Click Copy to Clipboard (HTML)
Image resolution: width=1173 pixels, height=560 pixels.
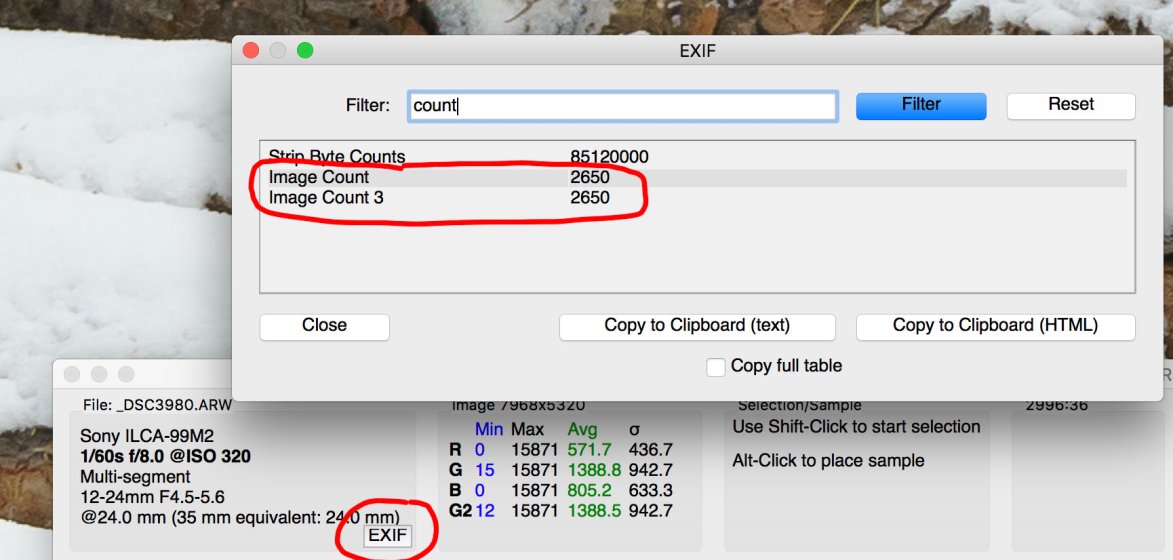tap(995, 326)
